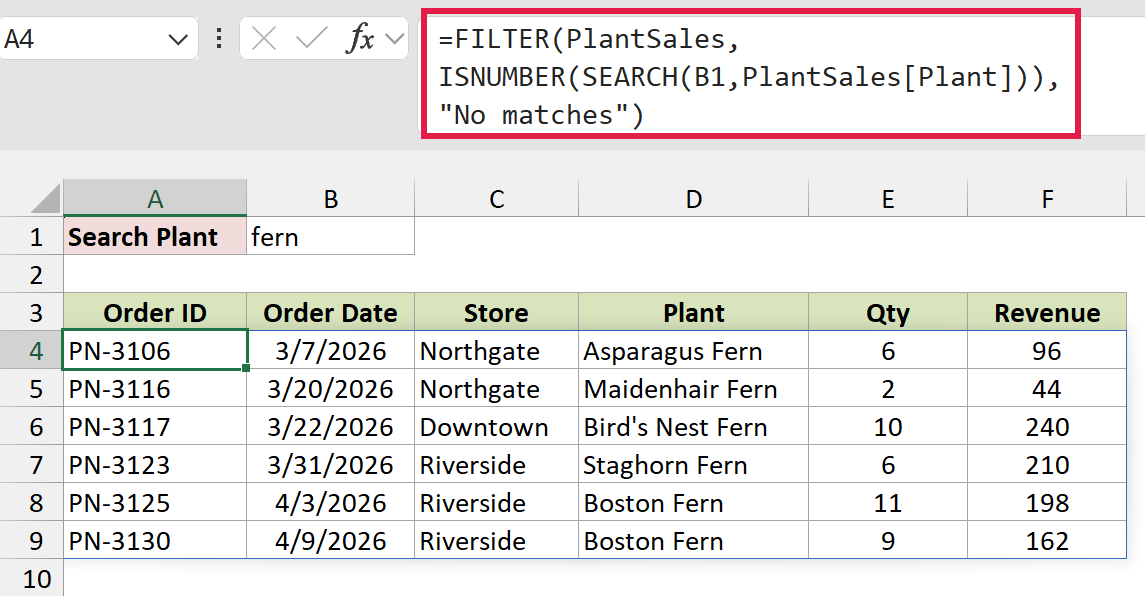Select cell PN-3117
Viewport: 1145px width, 596px height.
click(x=155, y=427)
